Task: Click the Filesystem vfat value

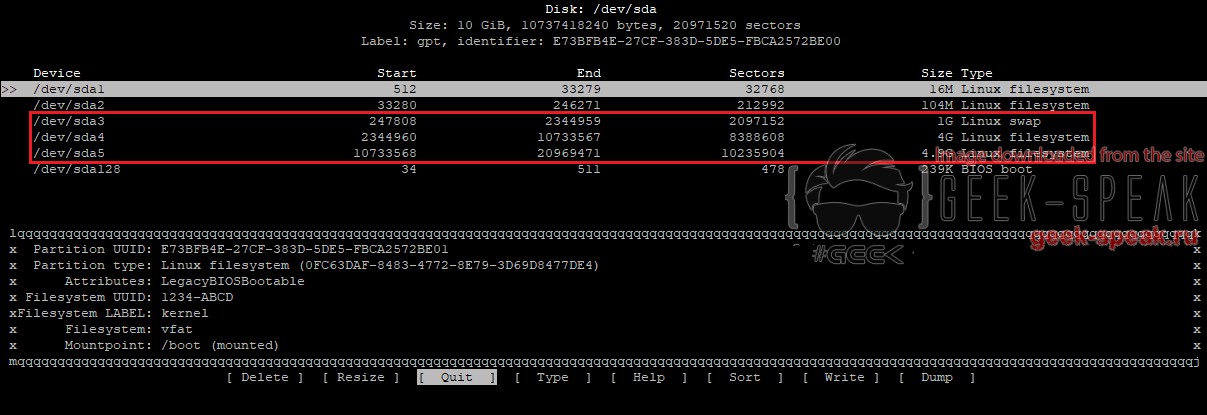Action: [177, 329]
